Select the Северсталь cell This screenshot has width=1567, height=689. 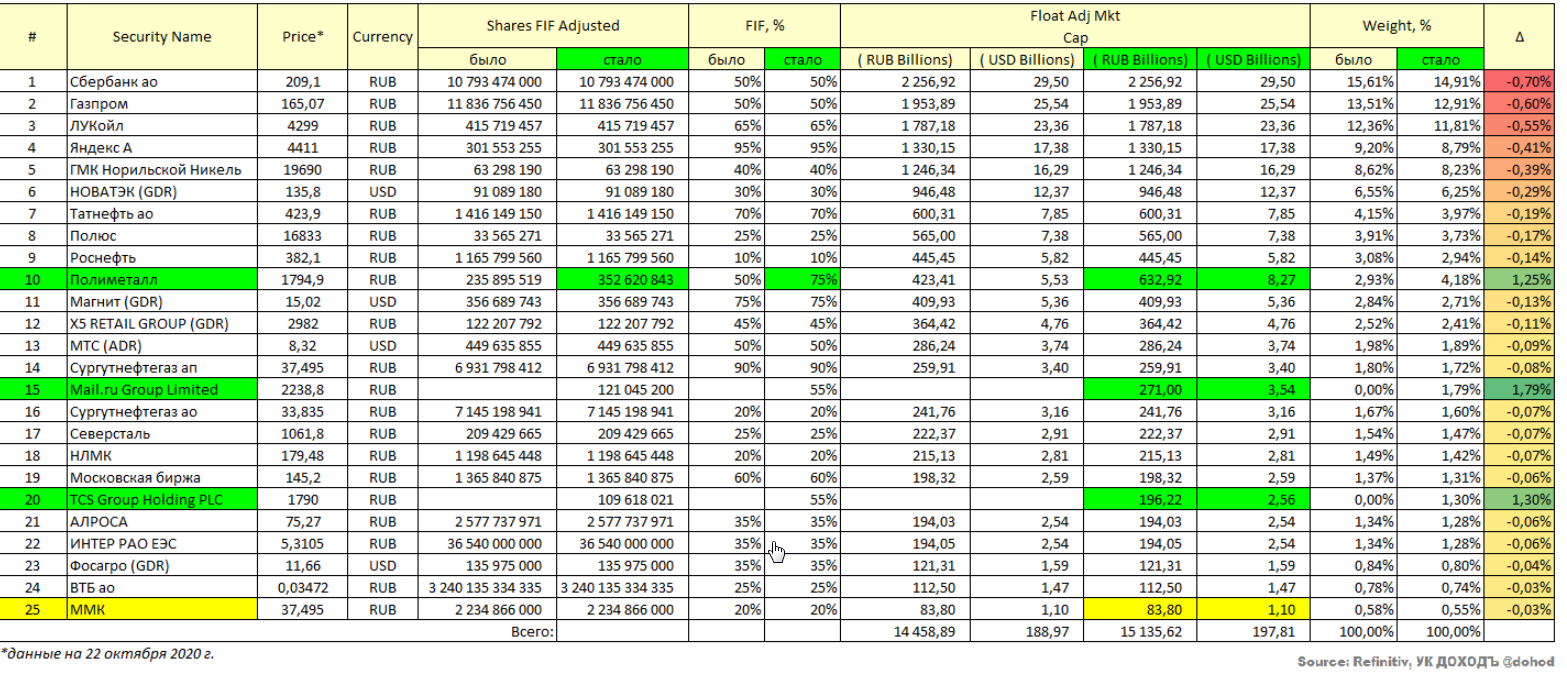(x=161, y=433)
